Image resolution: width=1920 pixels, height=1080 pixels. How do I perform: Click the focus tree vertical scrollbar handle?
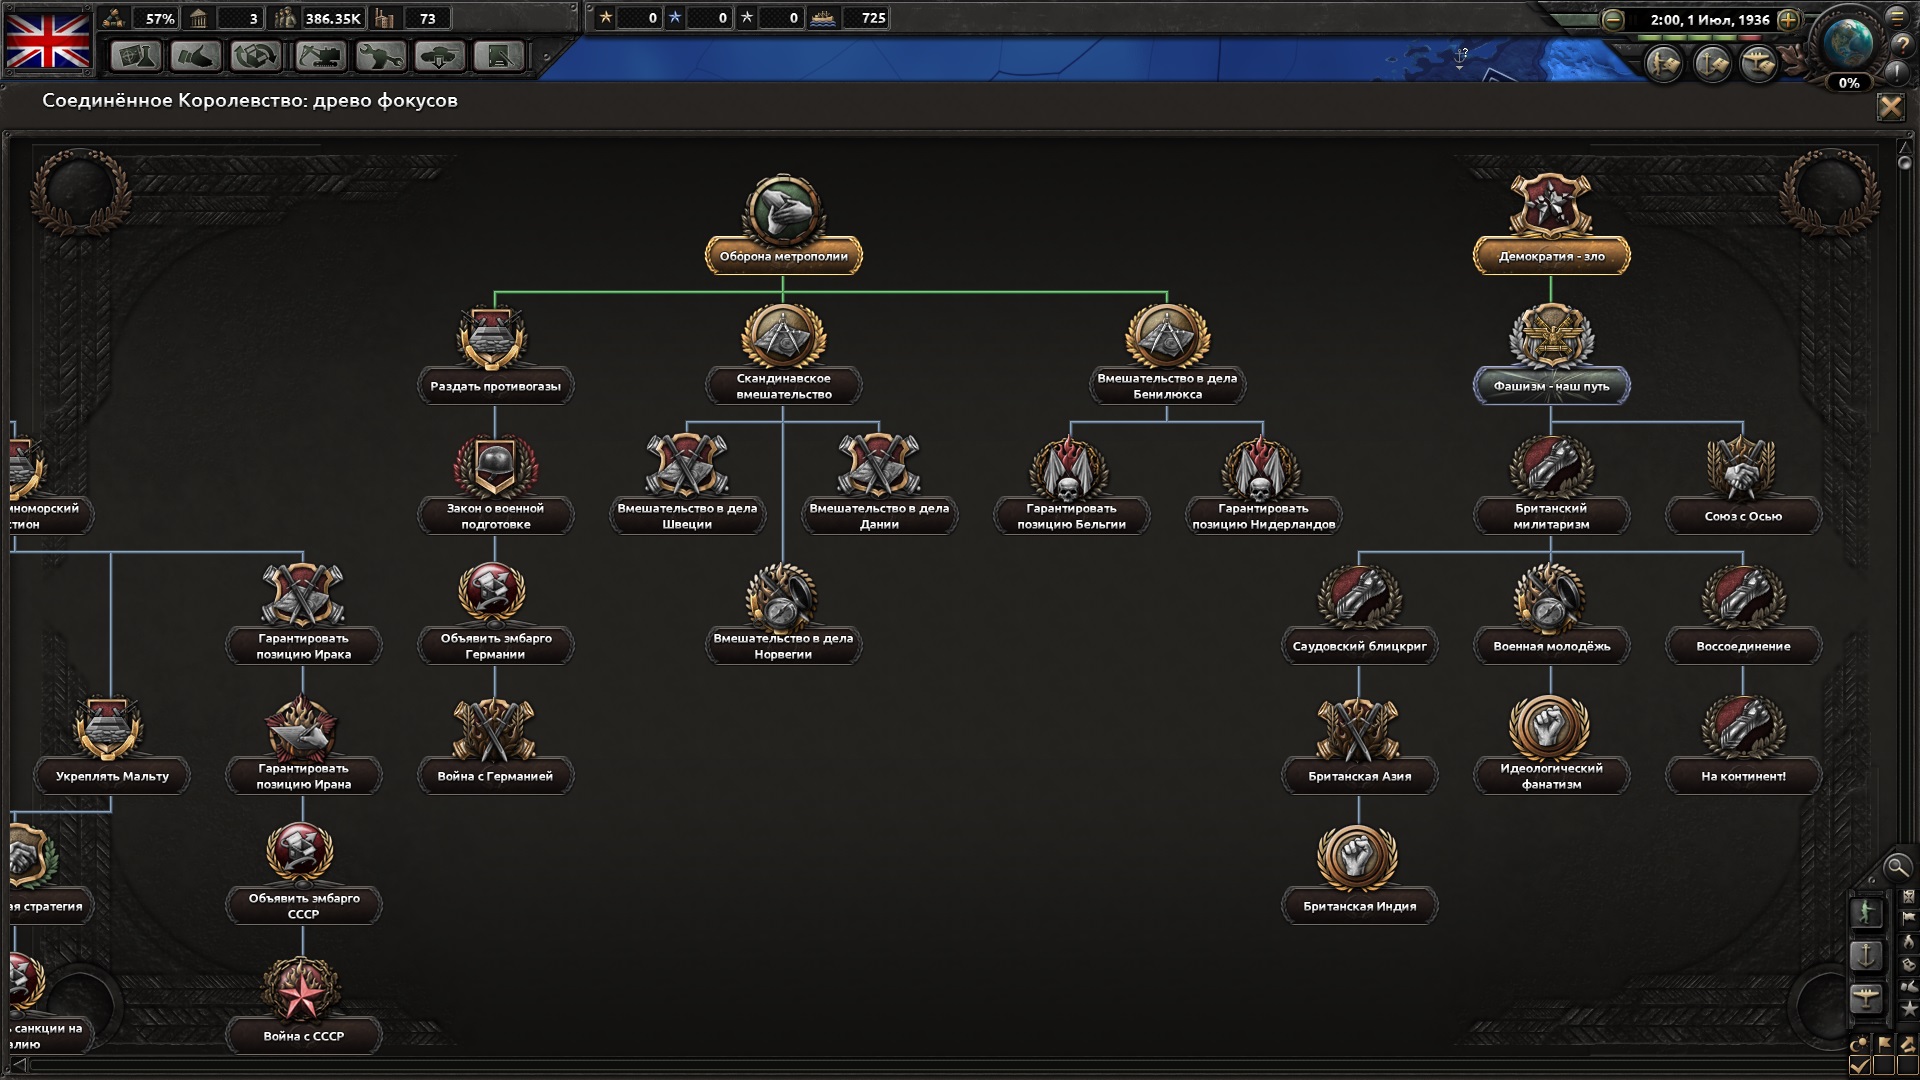tap(1904, 162)
